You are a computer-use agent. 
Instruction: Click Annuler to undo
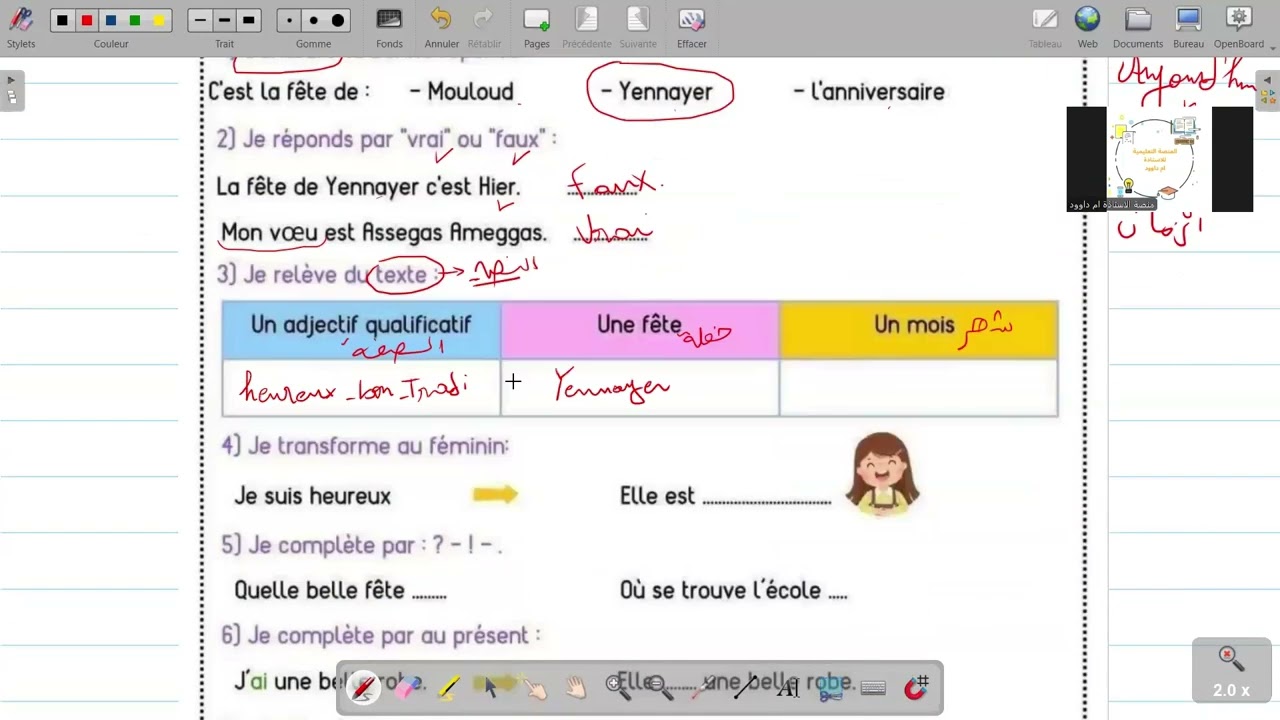[441, 27]
